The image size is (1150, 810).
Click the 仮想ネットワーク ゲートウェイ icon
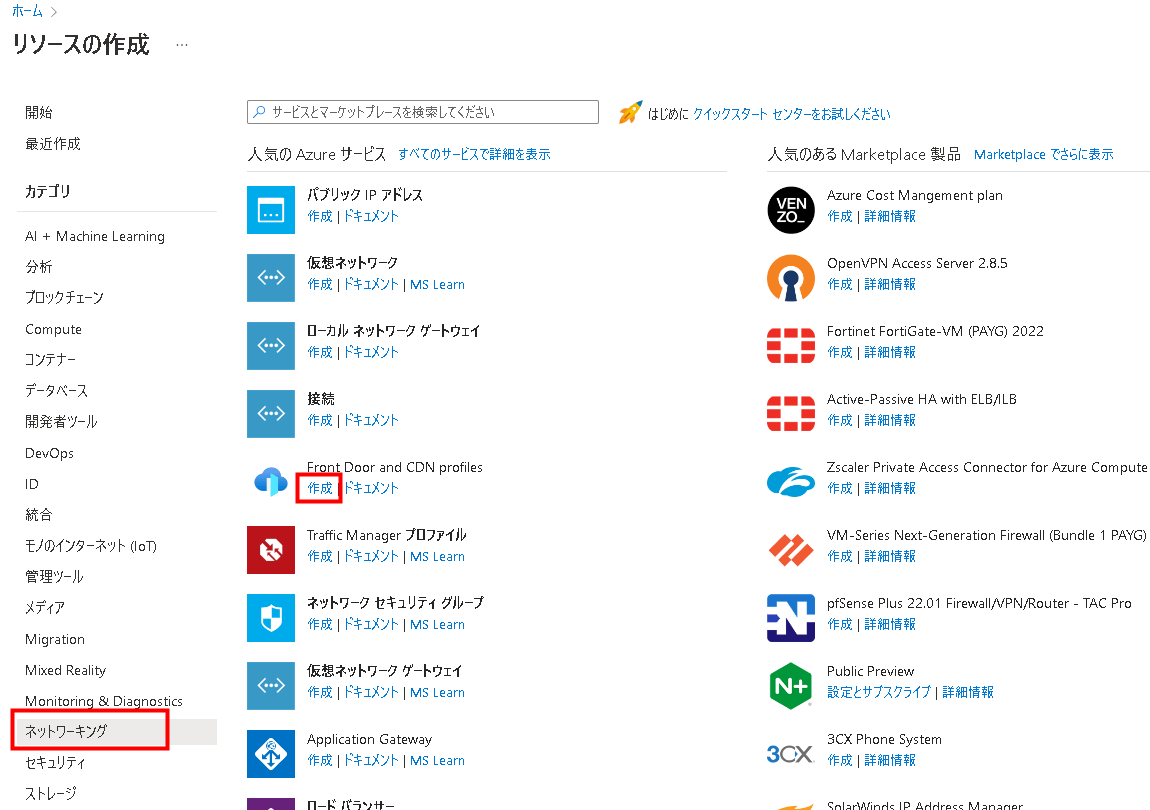tap(271, 686)
